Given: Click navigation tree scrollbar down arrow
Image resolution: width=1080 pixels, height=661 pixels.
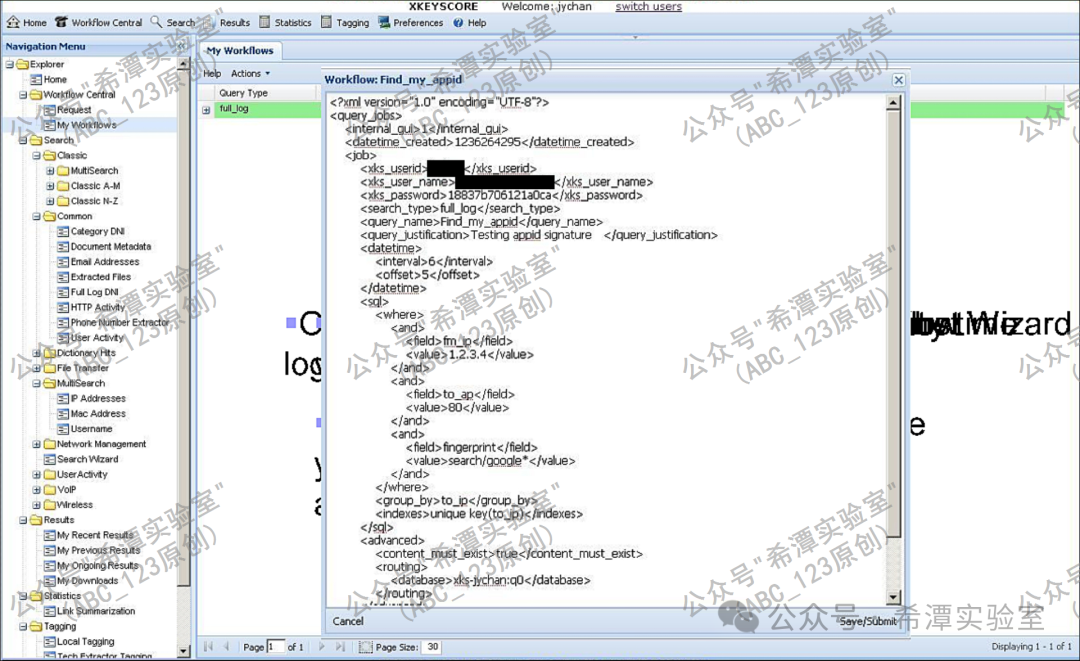Looking at the screenshot, I should (x=183, y=651).
